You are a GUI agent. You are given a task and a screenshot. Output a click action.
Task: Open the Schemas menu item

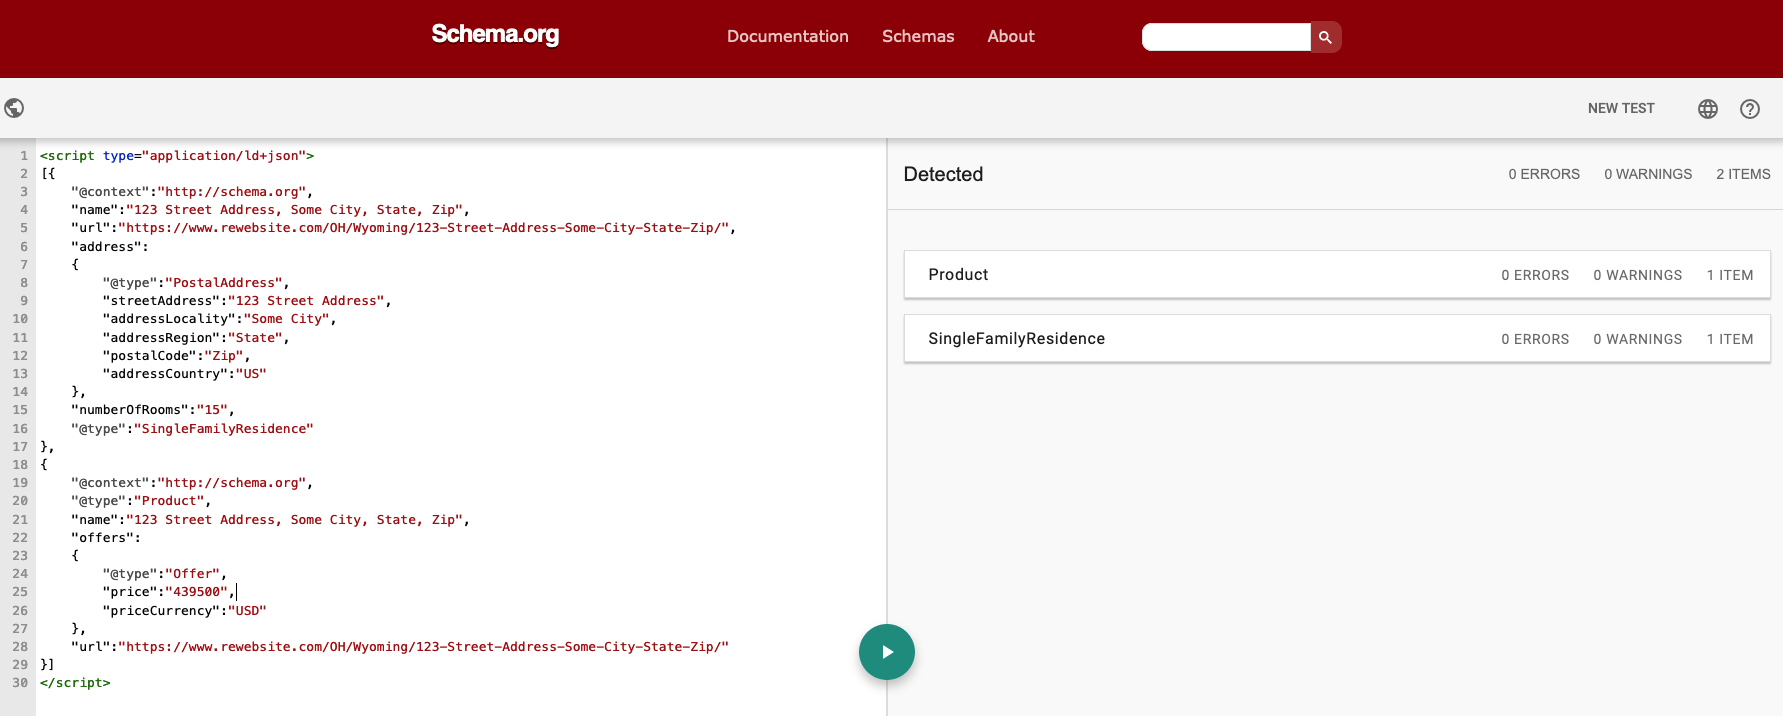(917, 36)
